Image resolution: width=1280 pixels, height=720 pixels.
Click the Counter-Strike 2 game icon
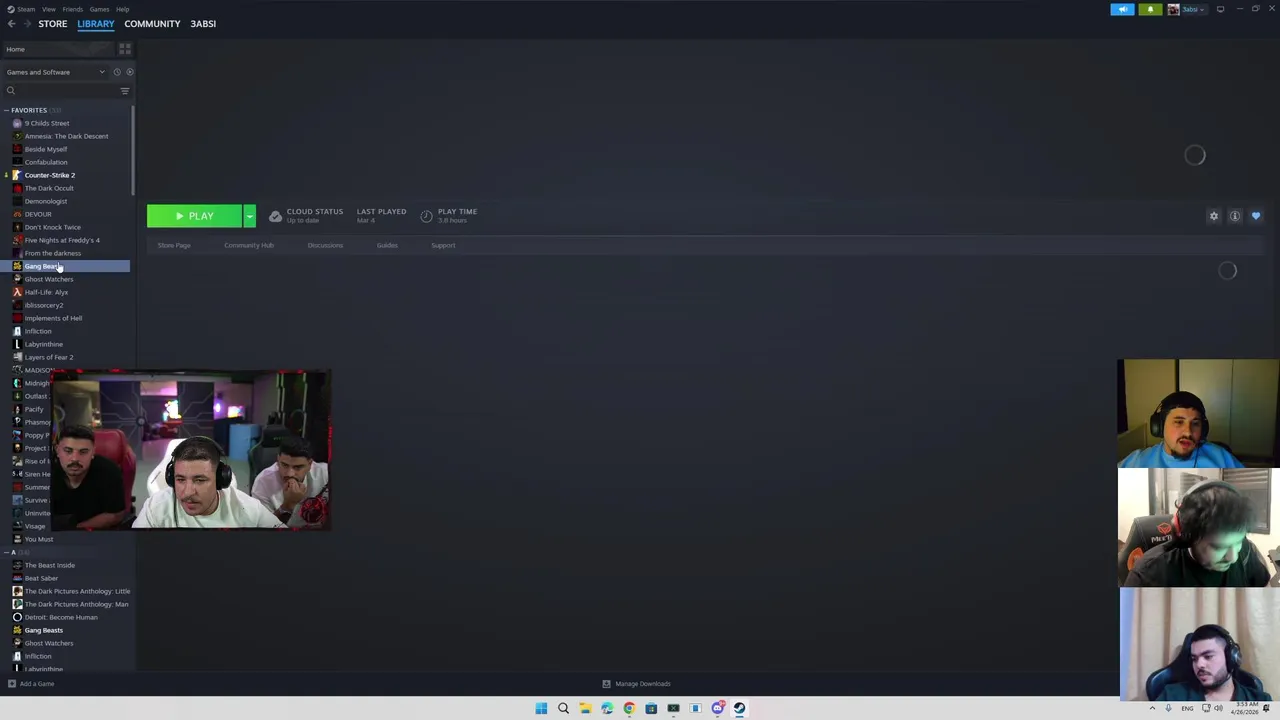point(17,175)
